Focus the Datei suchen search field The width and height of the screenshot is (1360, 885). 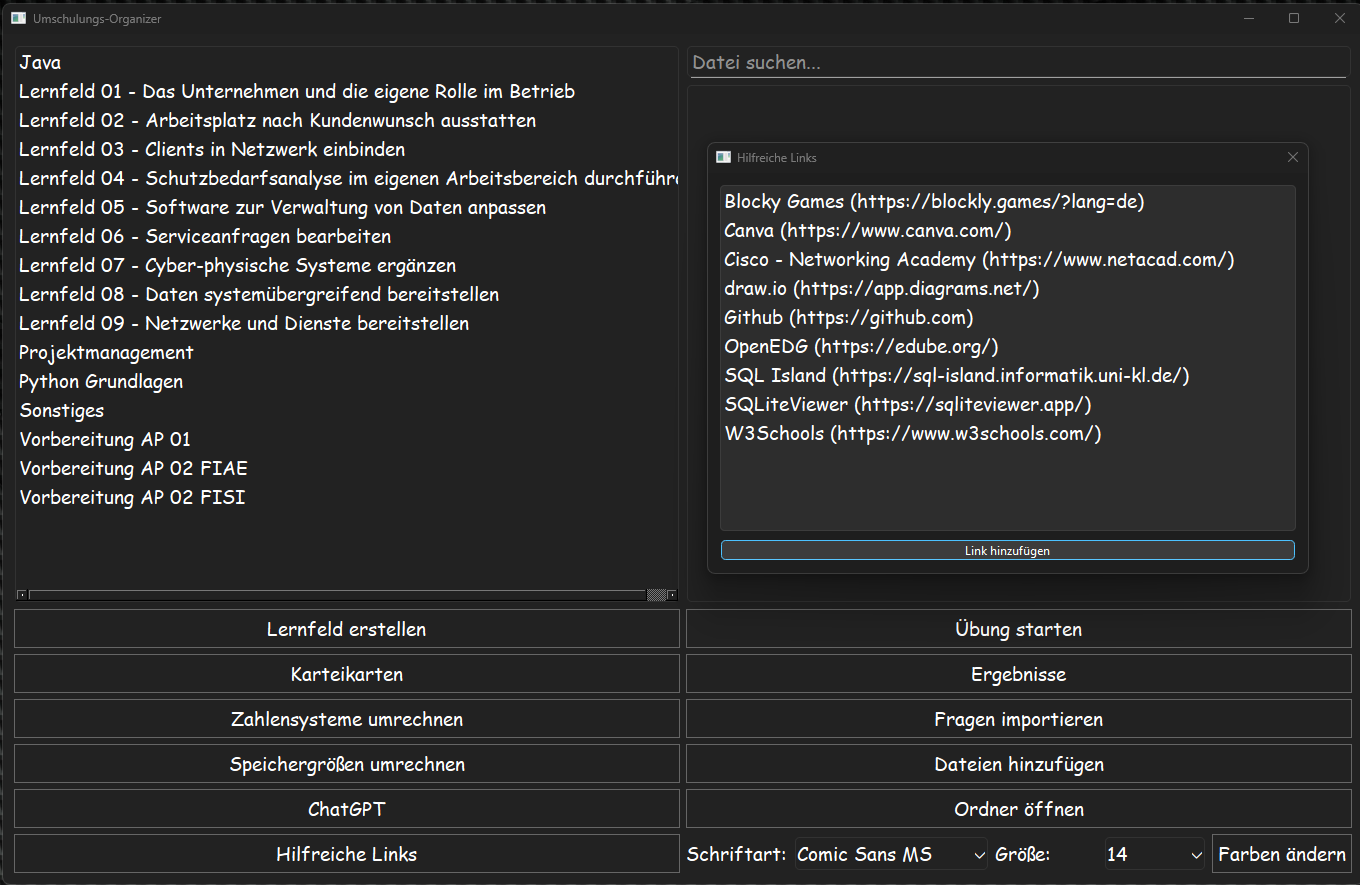(x=1018, y=62)
